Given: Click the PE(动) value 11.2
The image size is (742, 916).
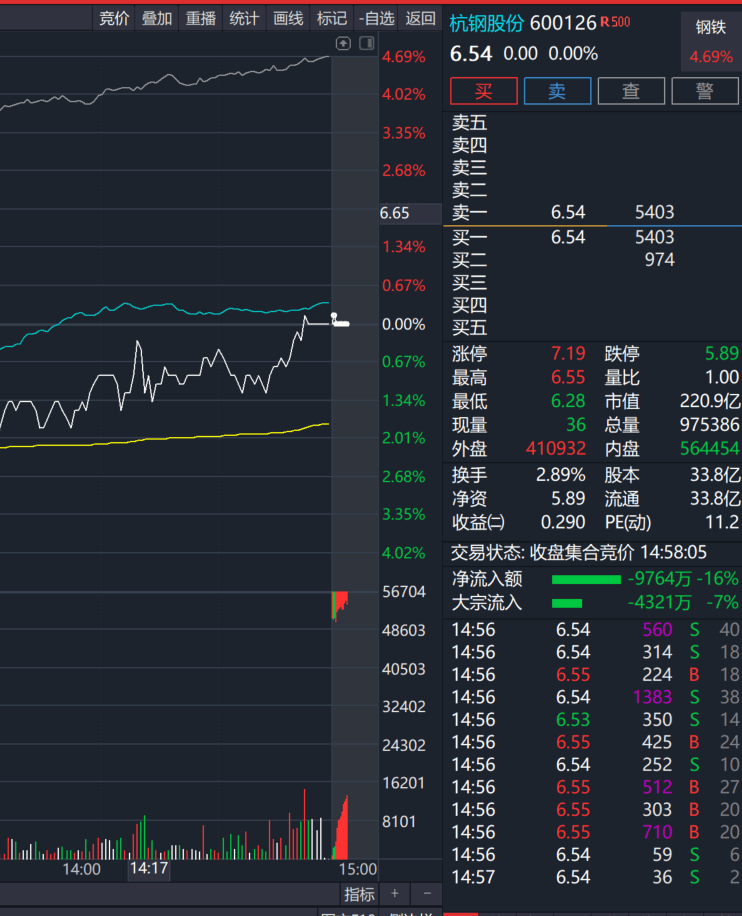Looking at the screenshot, I should coord(722,522).
